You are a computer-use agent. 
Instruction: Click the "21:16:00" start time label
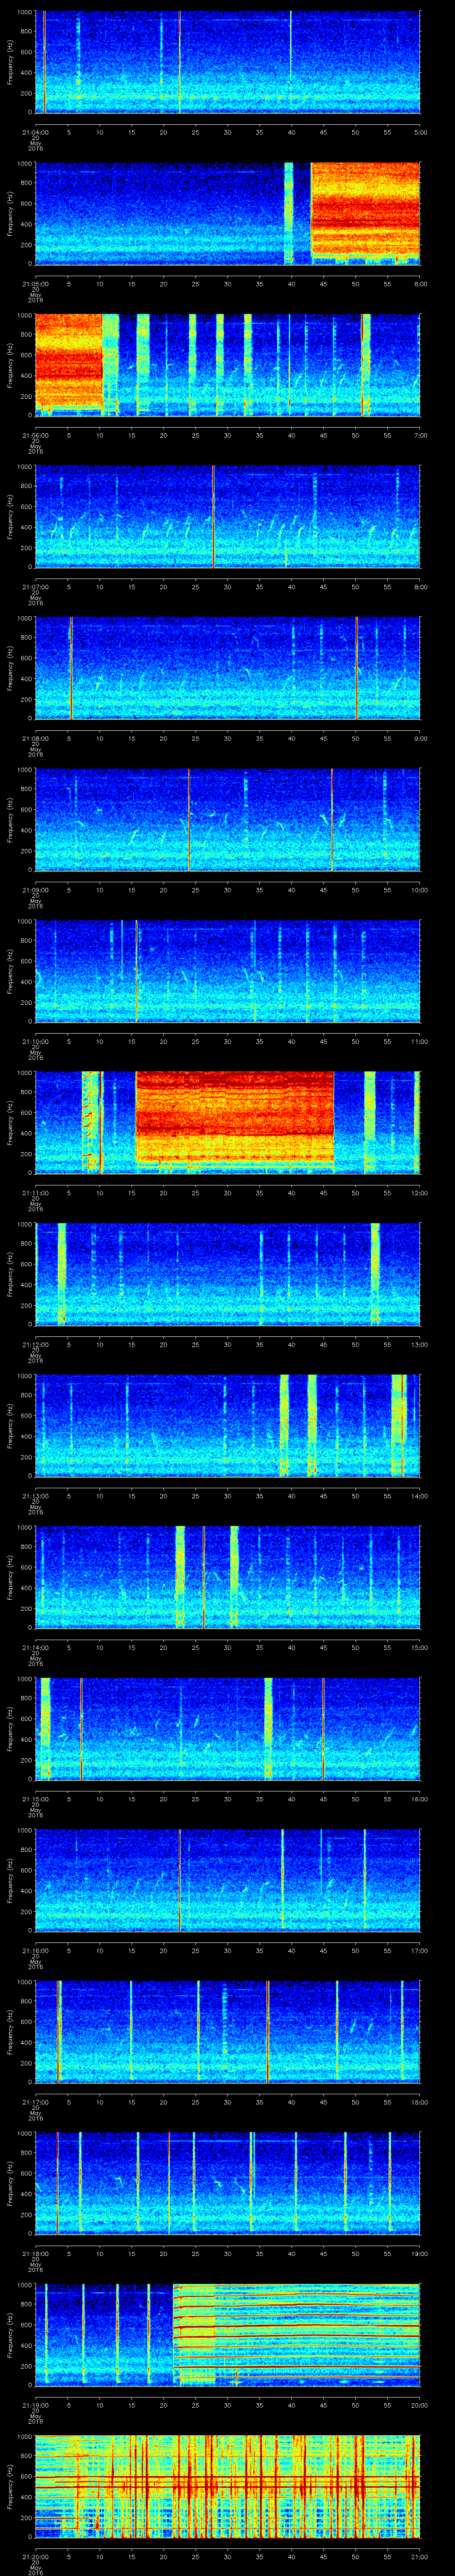[35, 1950]
